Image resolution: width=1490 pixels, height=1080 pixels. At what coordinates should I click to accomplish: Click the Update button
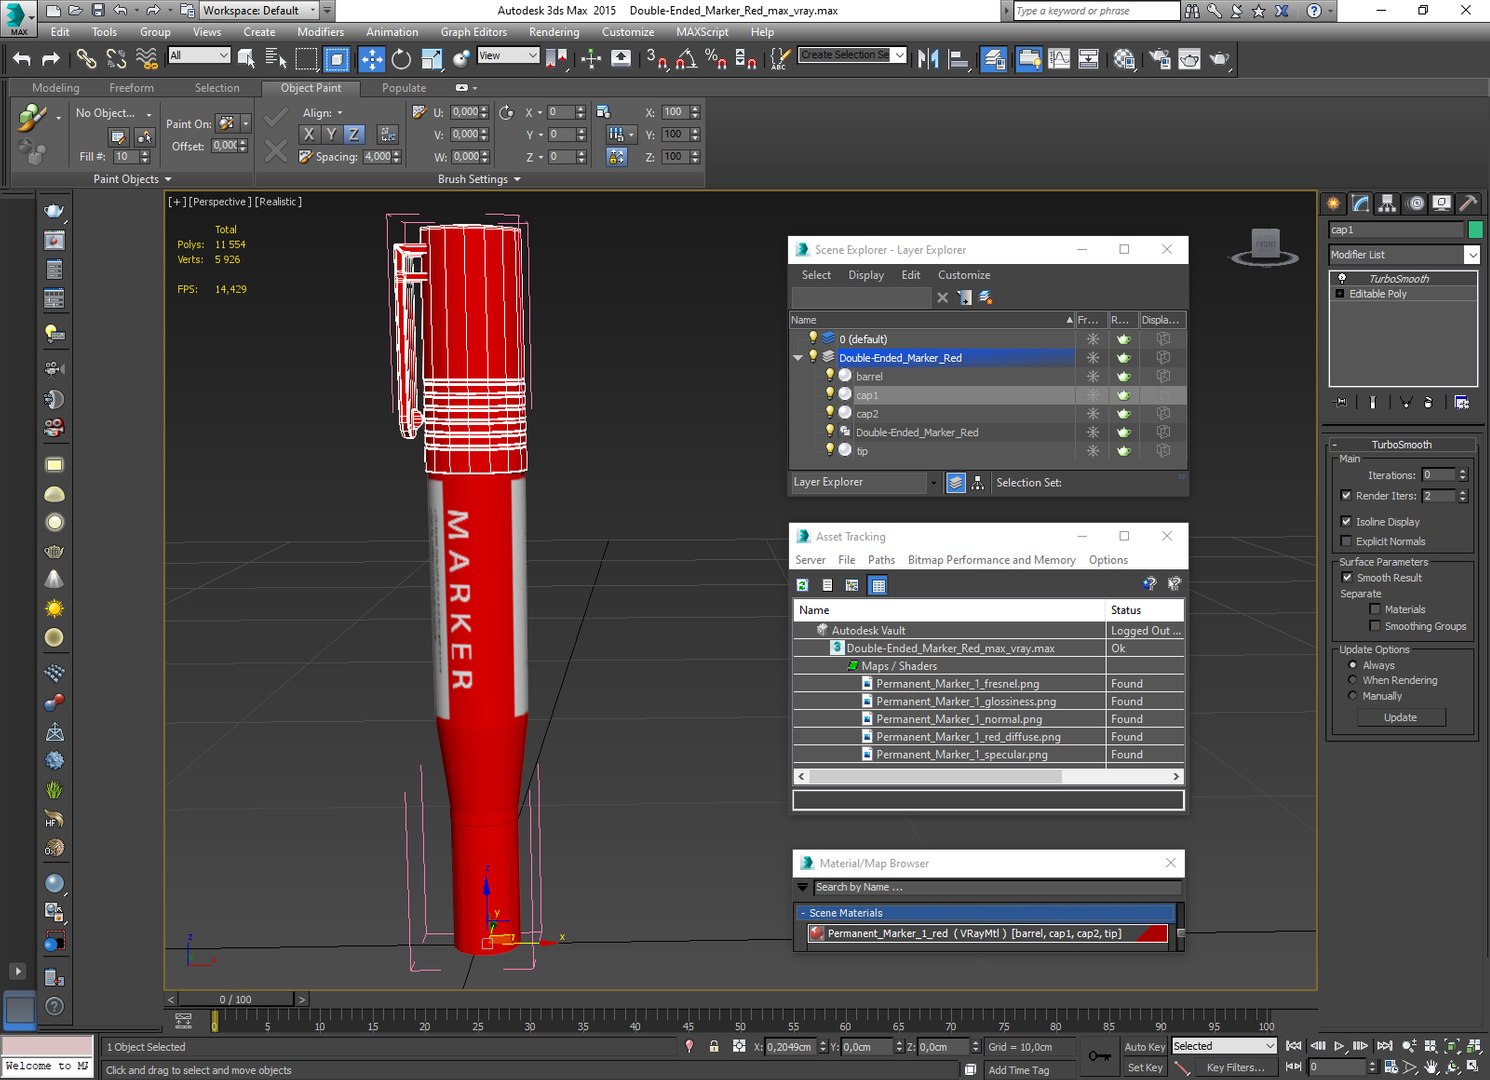pos(1400,717)
